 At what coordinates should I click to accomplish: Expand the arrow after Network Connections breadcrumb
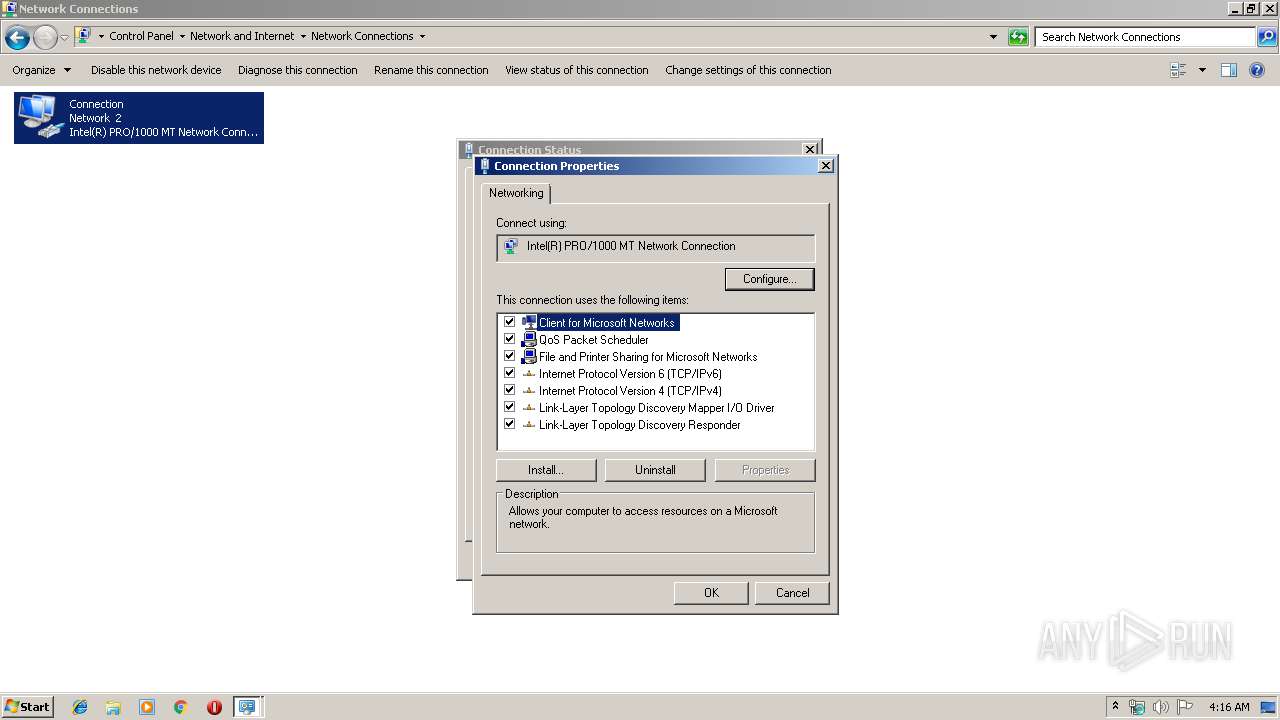(422, 36)
